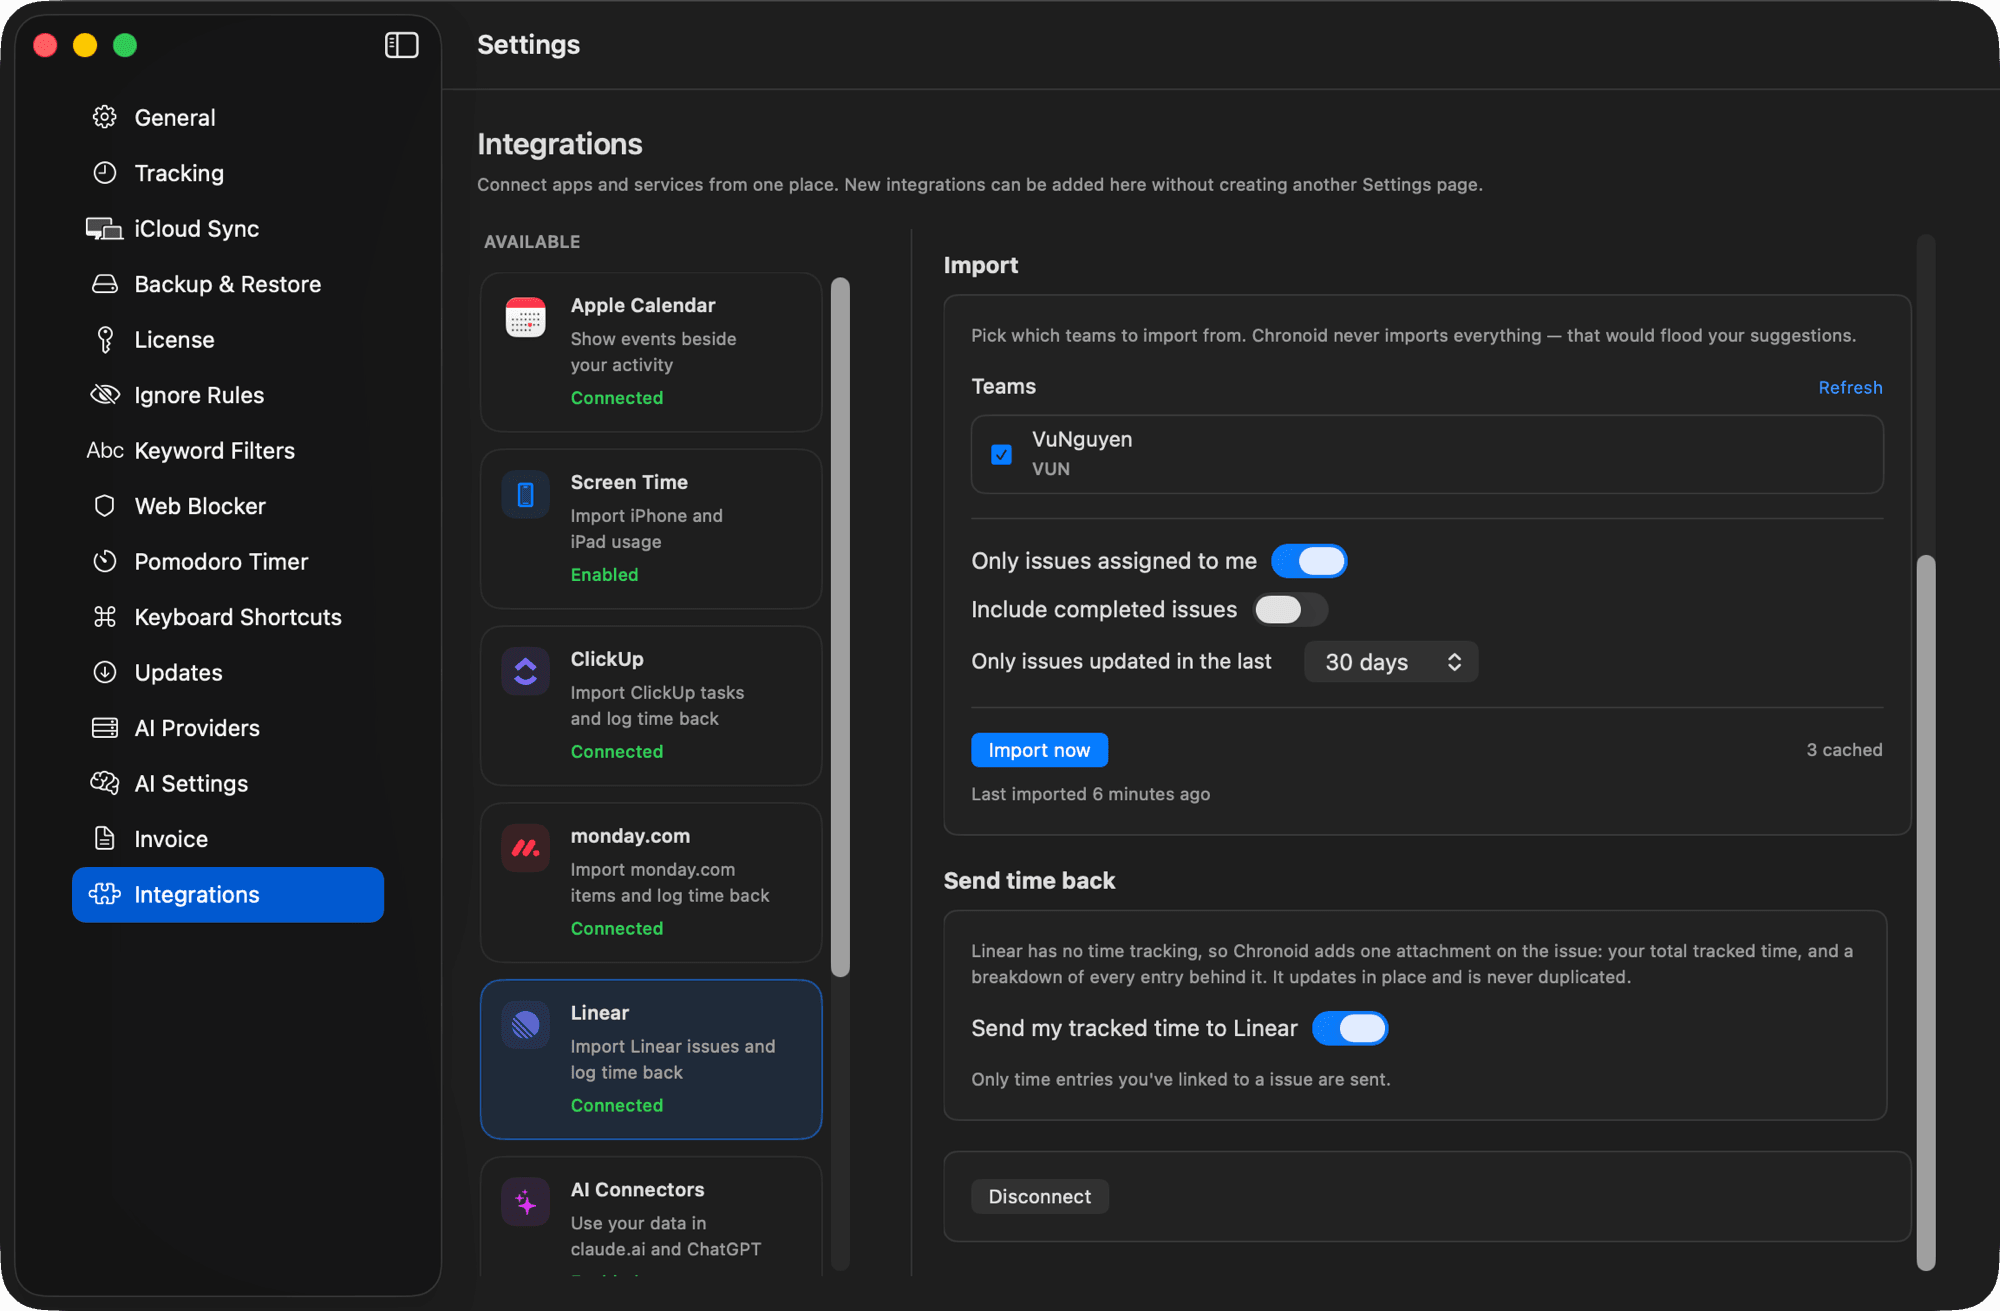This screenshot has width=2000, height=1311.
Task: Open General settings page
Action: click(228, 117)
